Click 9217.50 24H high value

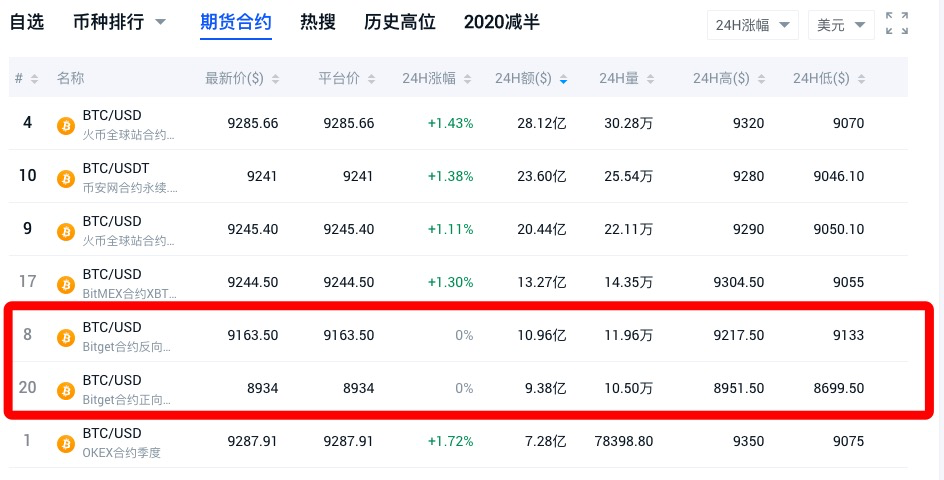[x=739, y=335]
